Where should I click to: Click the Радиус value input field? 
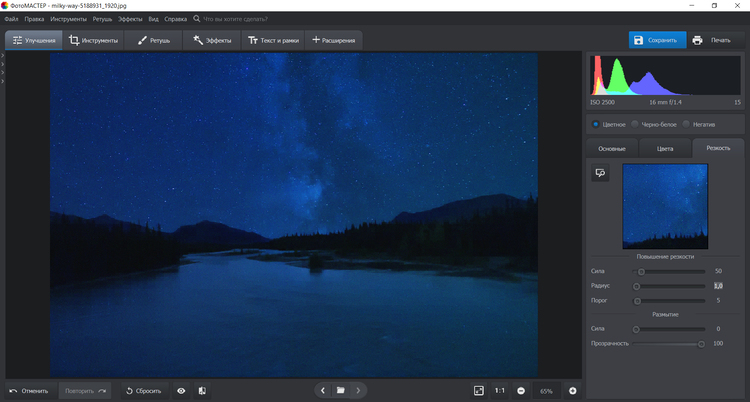click(717, 286)
